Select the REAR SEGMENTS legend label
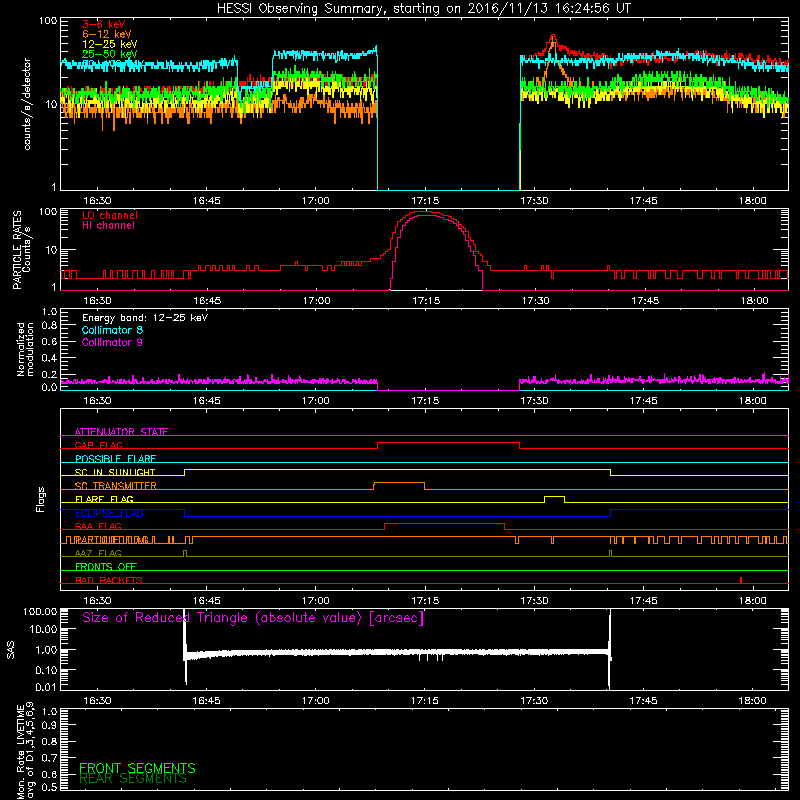The image size is (800, 800). click(x=133, y=779)
